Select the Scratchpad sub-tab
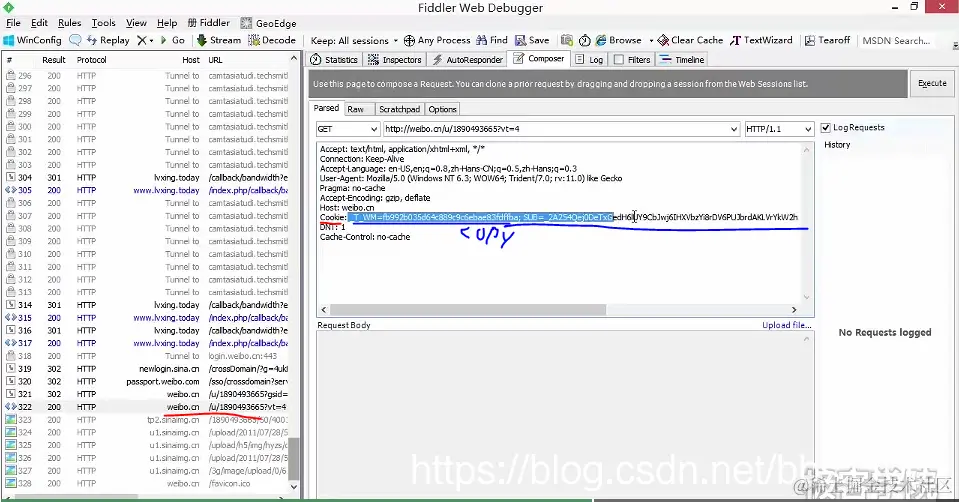The height and width of the screenshot is (502, 959). pyautogui.click(x=399, y=109)
